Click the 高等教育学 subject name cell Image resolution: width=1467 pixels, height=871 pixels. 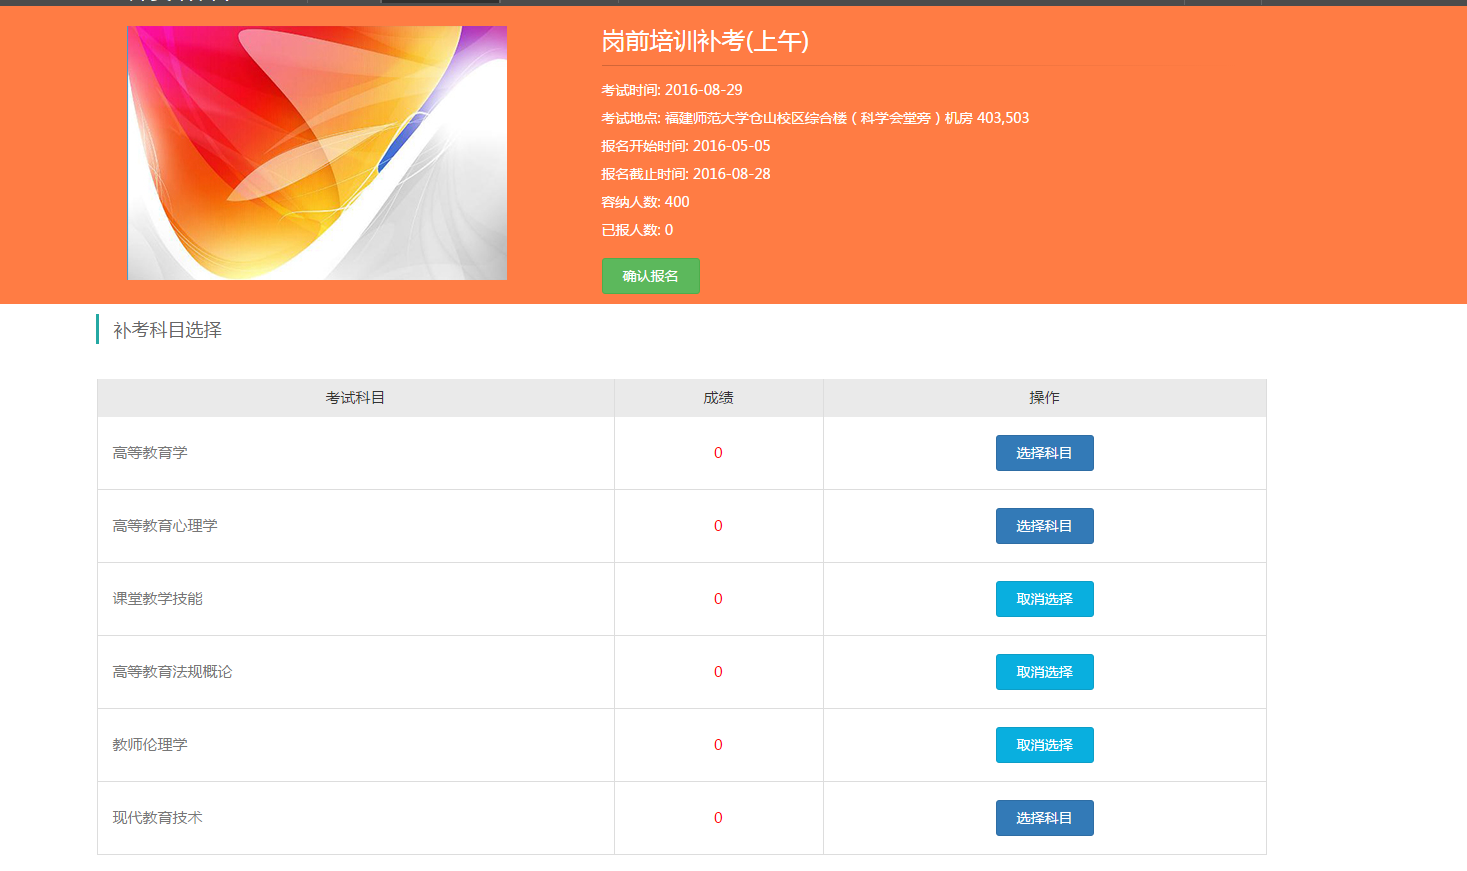click(x=150, y=453)
